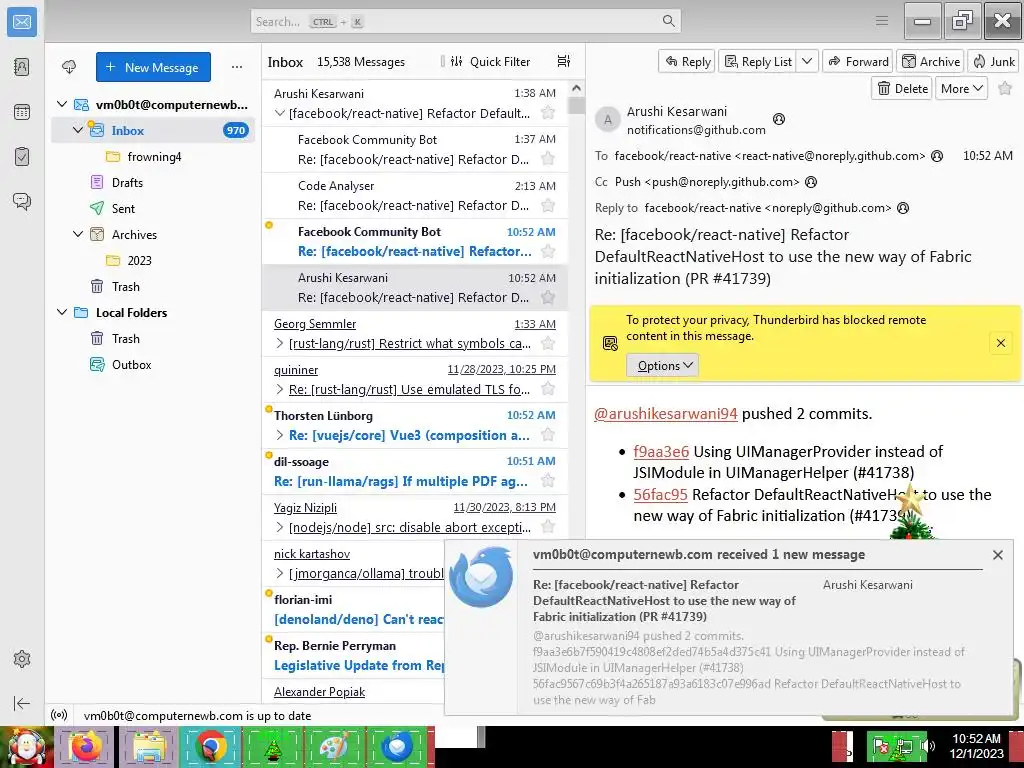Click the New Message button

click(x=153, y=67)
